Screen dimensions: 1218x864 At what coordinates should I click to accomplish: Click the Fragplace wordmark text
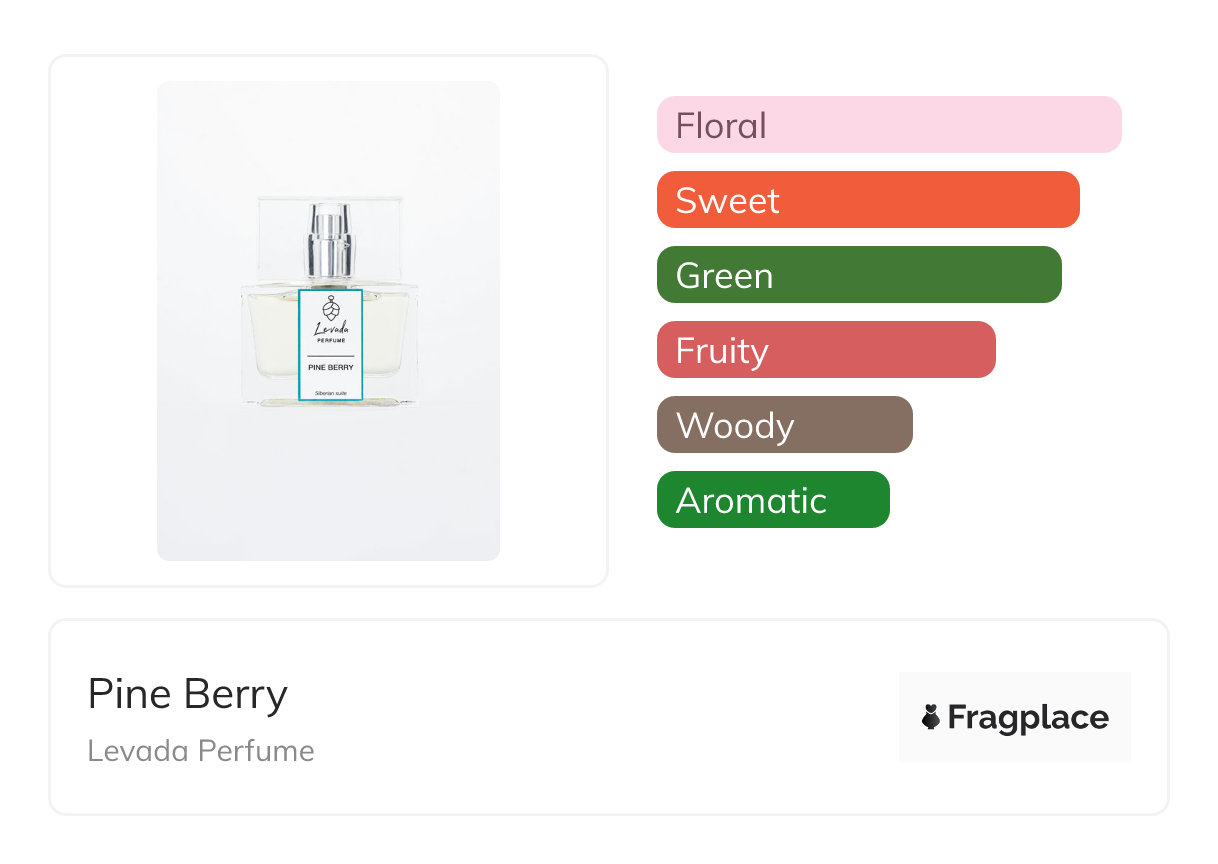(x=1028, y=717)
